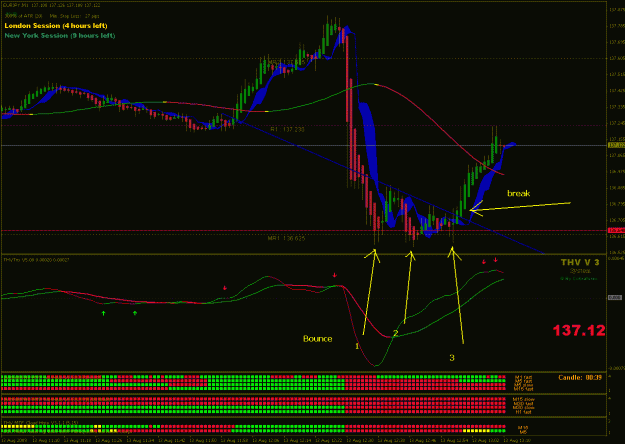Click the MR1 : 136.625 pivot label
This screenshot has height=444, width=625.
tap(286, 238)
